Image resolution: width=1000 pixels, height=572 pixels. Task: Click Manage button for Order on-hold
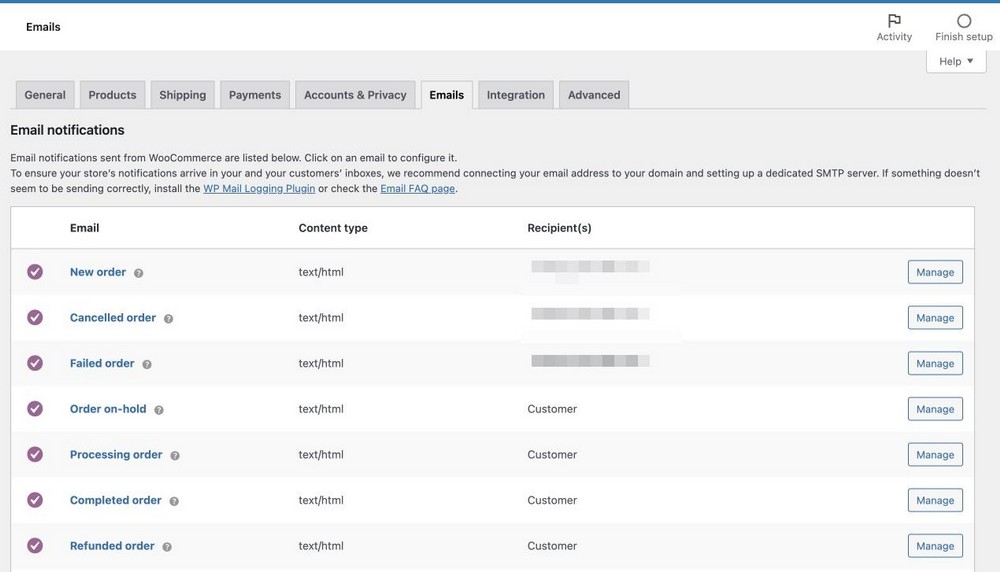coord(935,409)
